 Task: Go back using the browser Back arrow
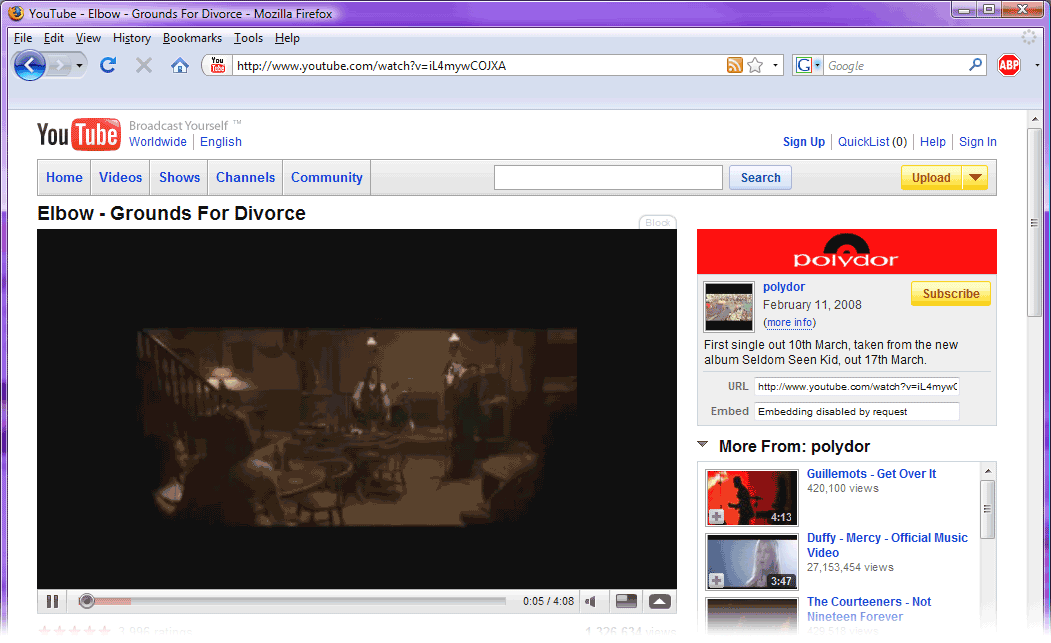[x=29, y=66]
